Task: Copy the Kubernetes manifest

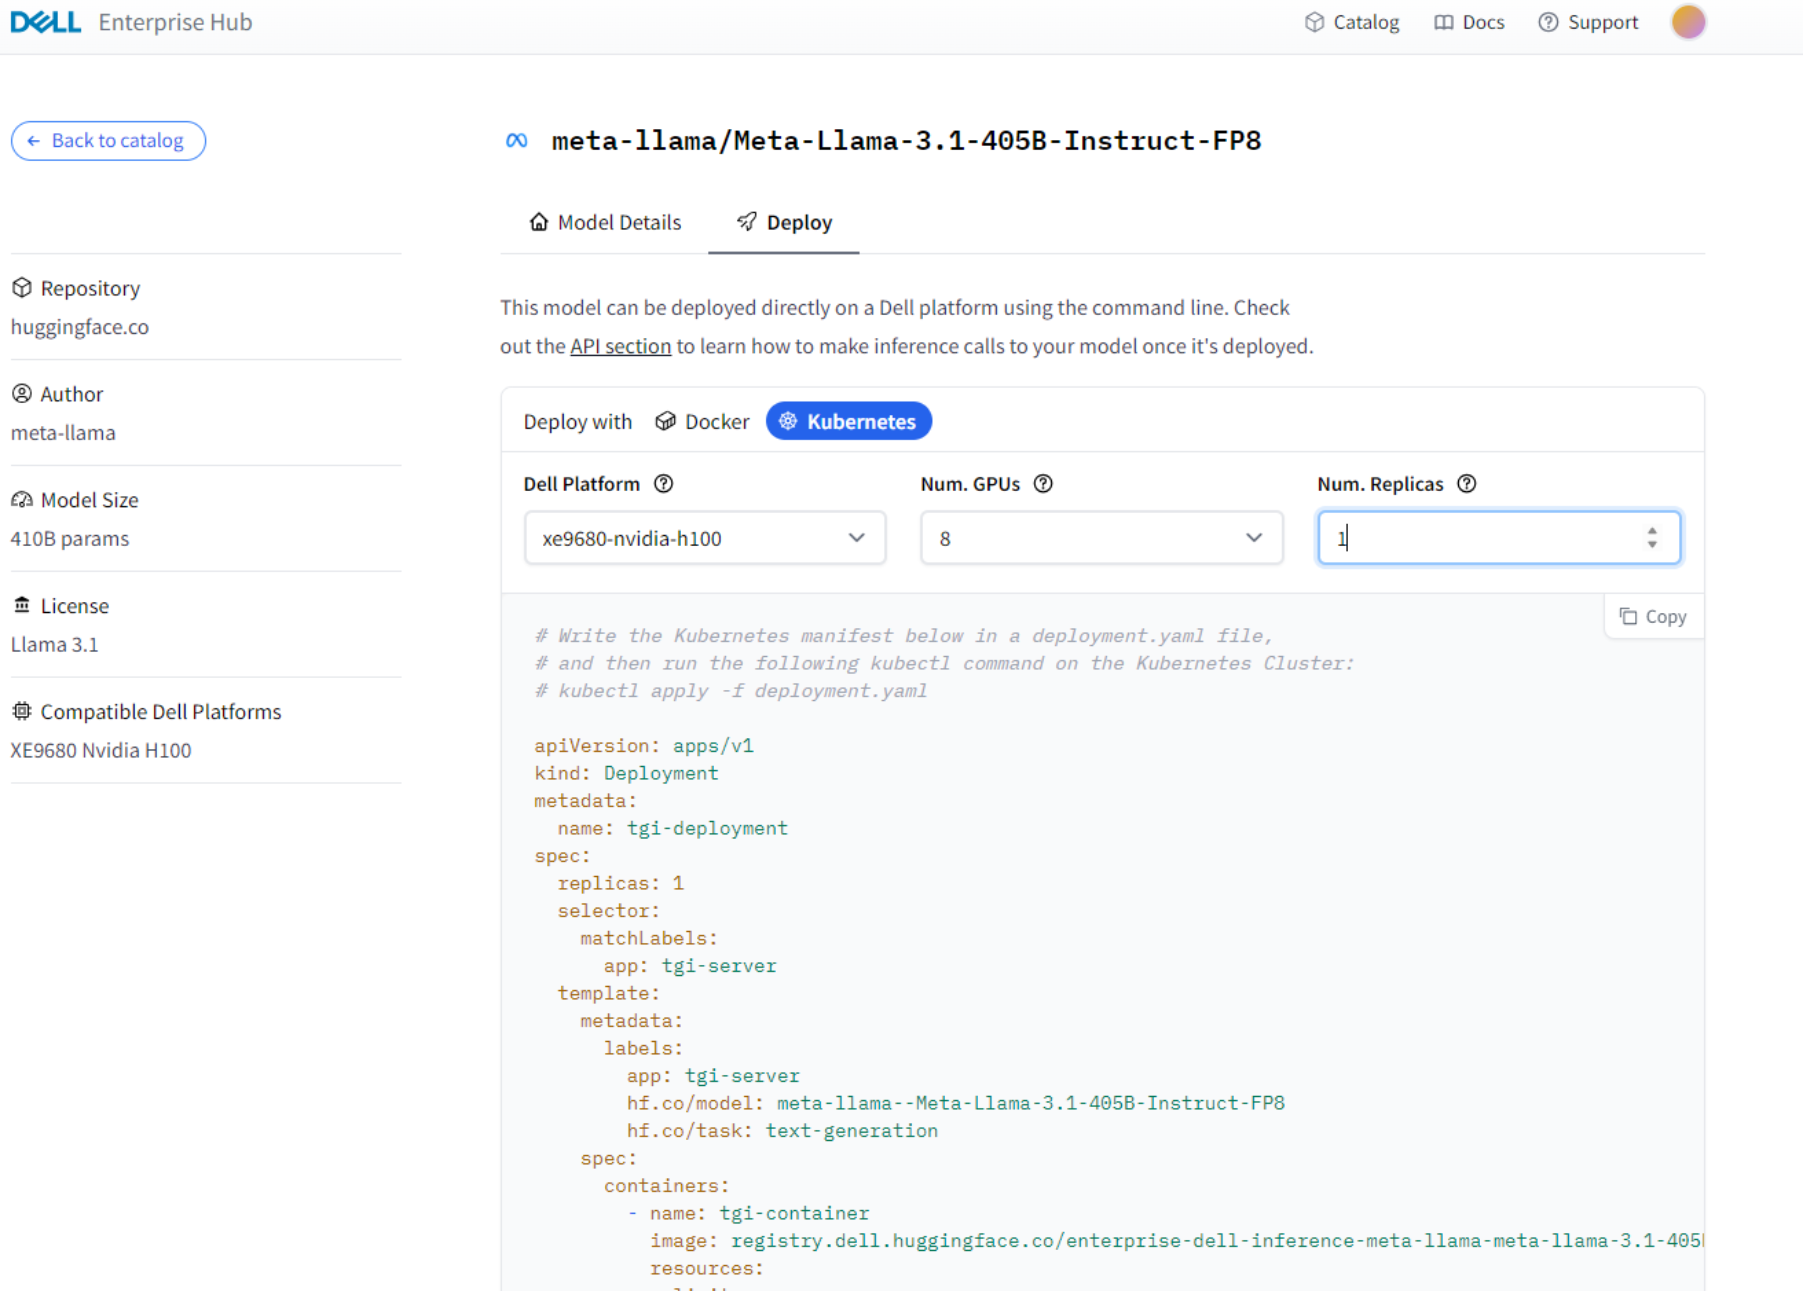Action: (1653, 617)
